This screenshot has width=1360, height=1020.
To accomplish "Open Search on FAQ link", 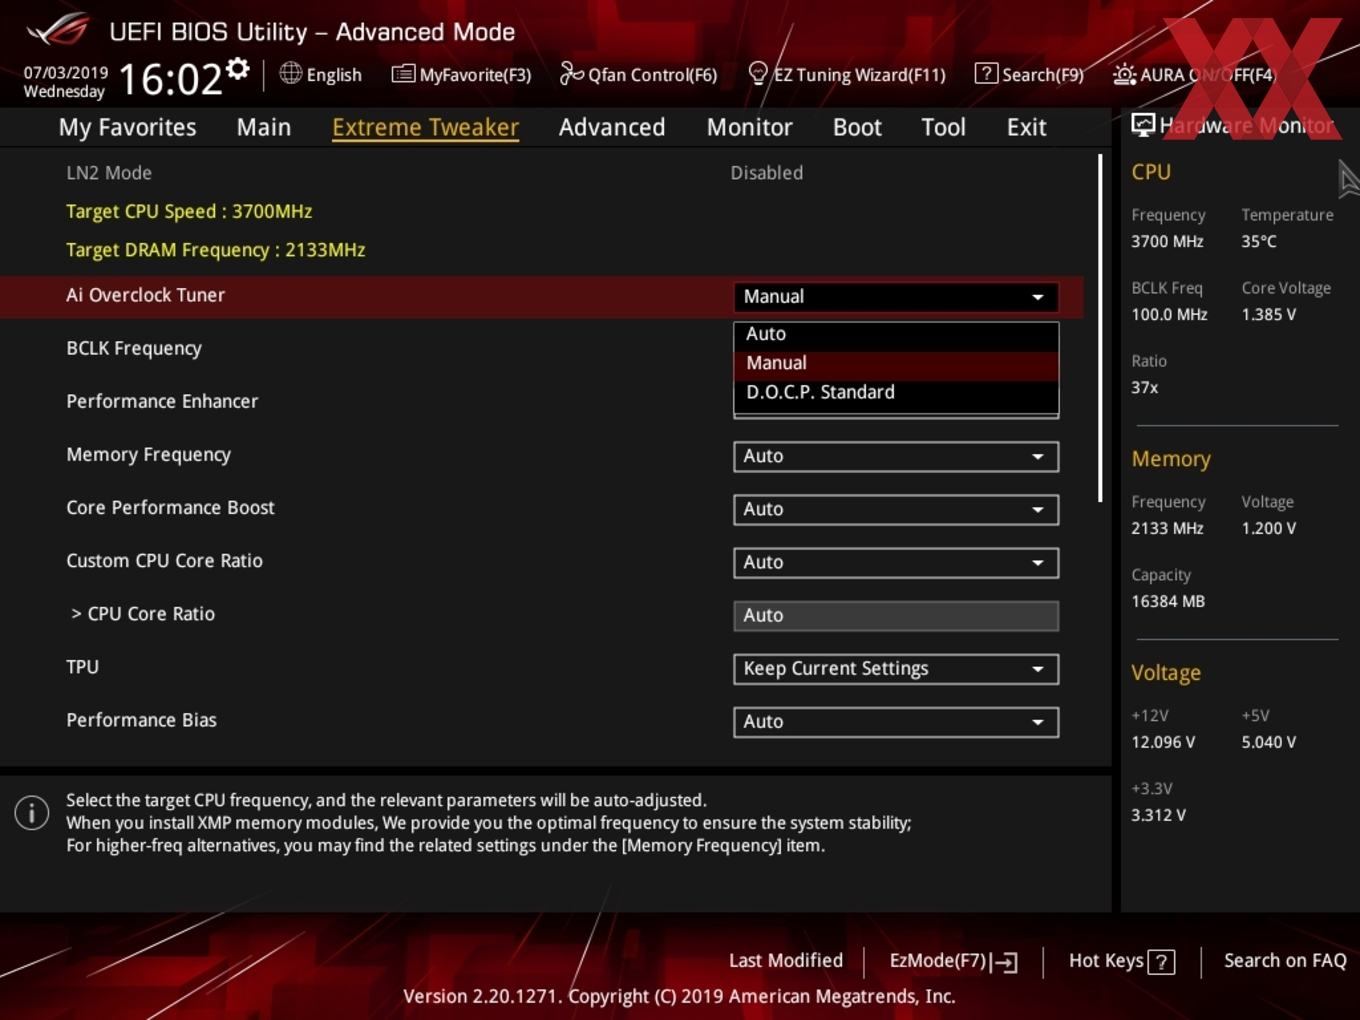I will point(1285,960).
